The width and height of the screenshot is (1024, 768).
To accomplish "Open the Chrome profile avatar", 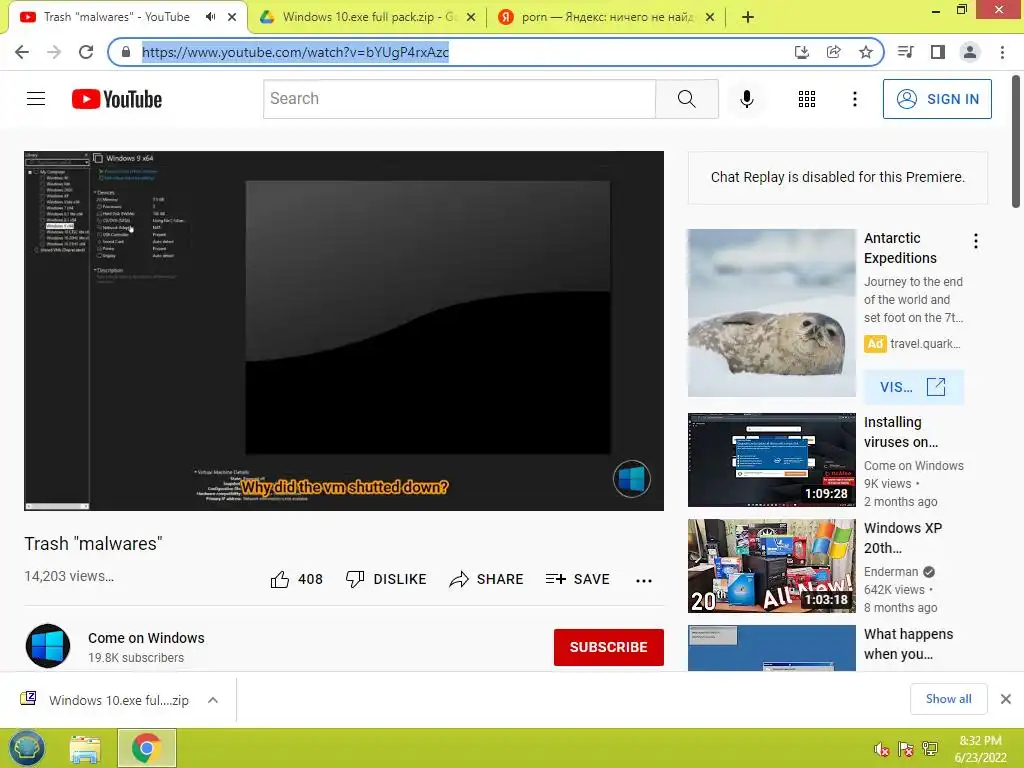I will click(970, 52).
